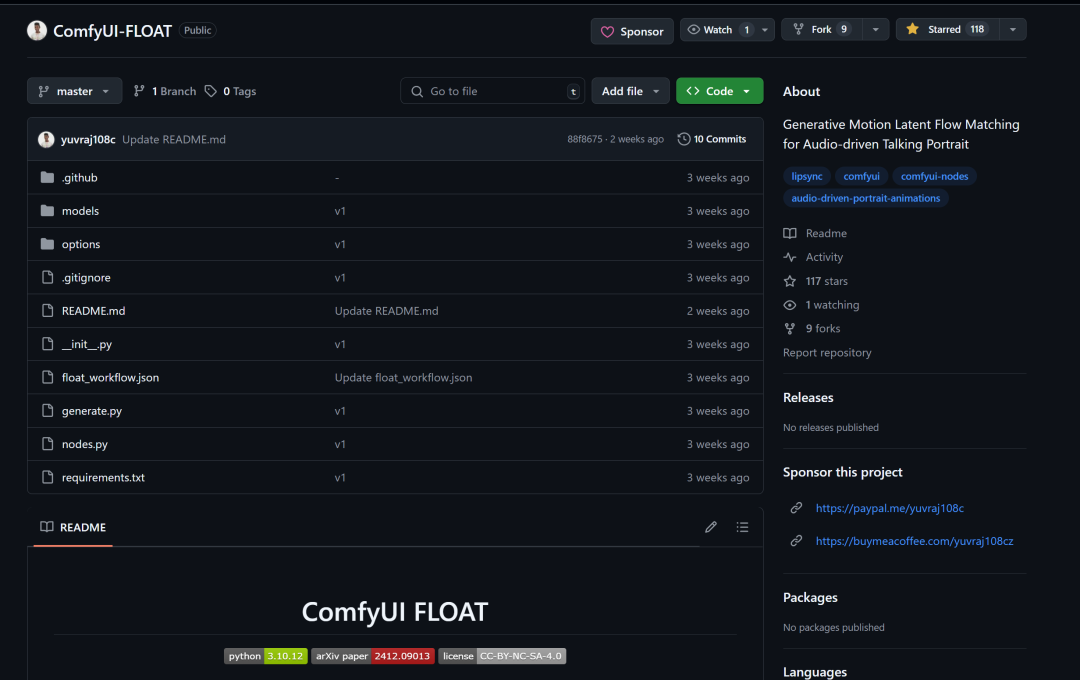Open the .gitignore file
The width and height of the screenshot is (1080, 680).
[x=86, y=278]
